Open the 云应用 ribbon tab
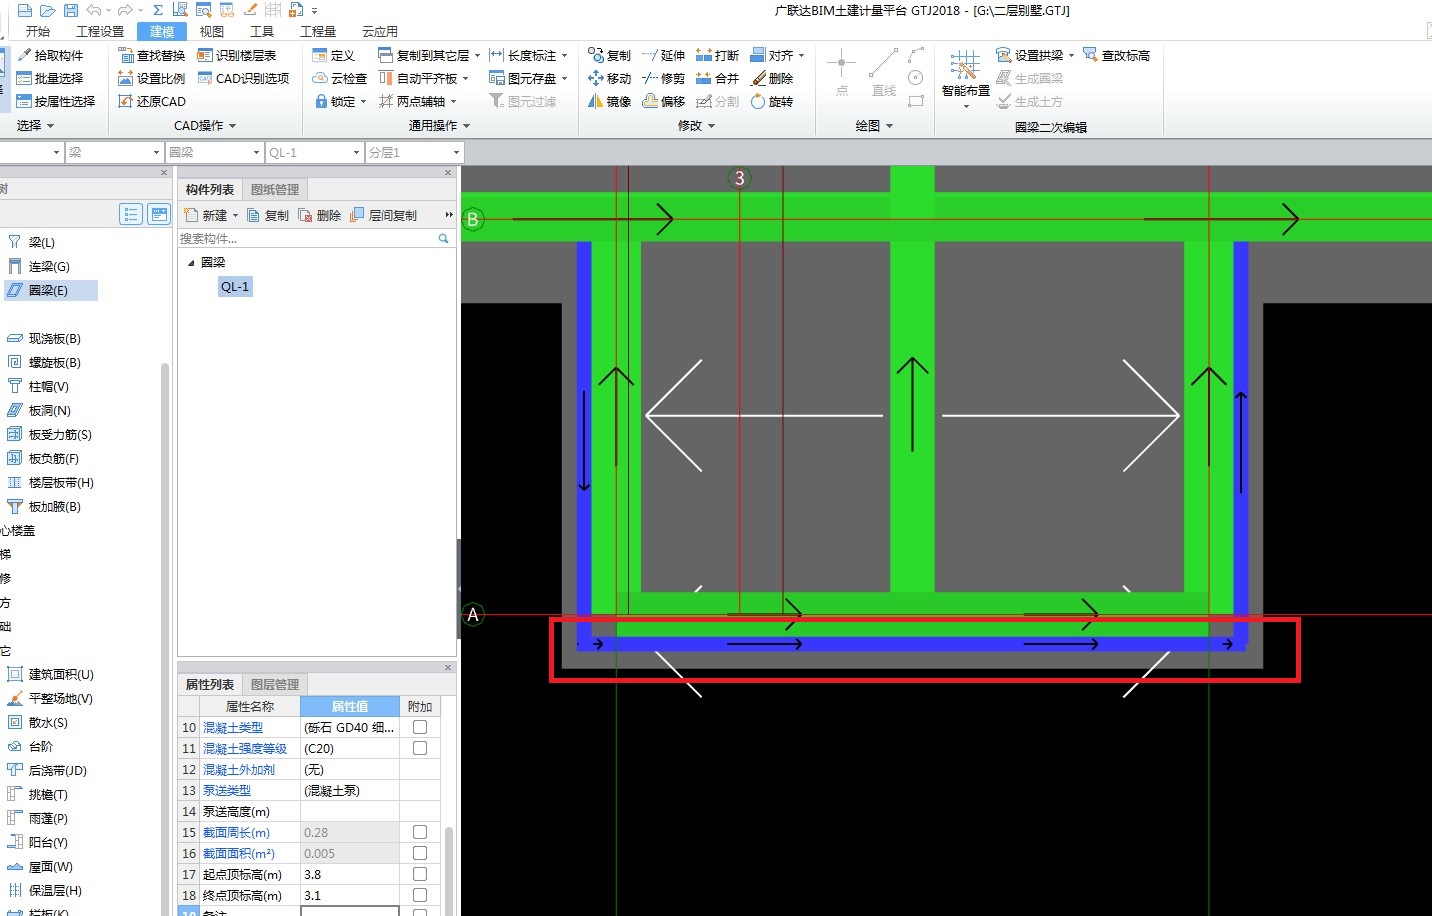This screenshot has height=916, width=1432. point(380,31)
